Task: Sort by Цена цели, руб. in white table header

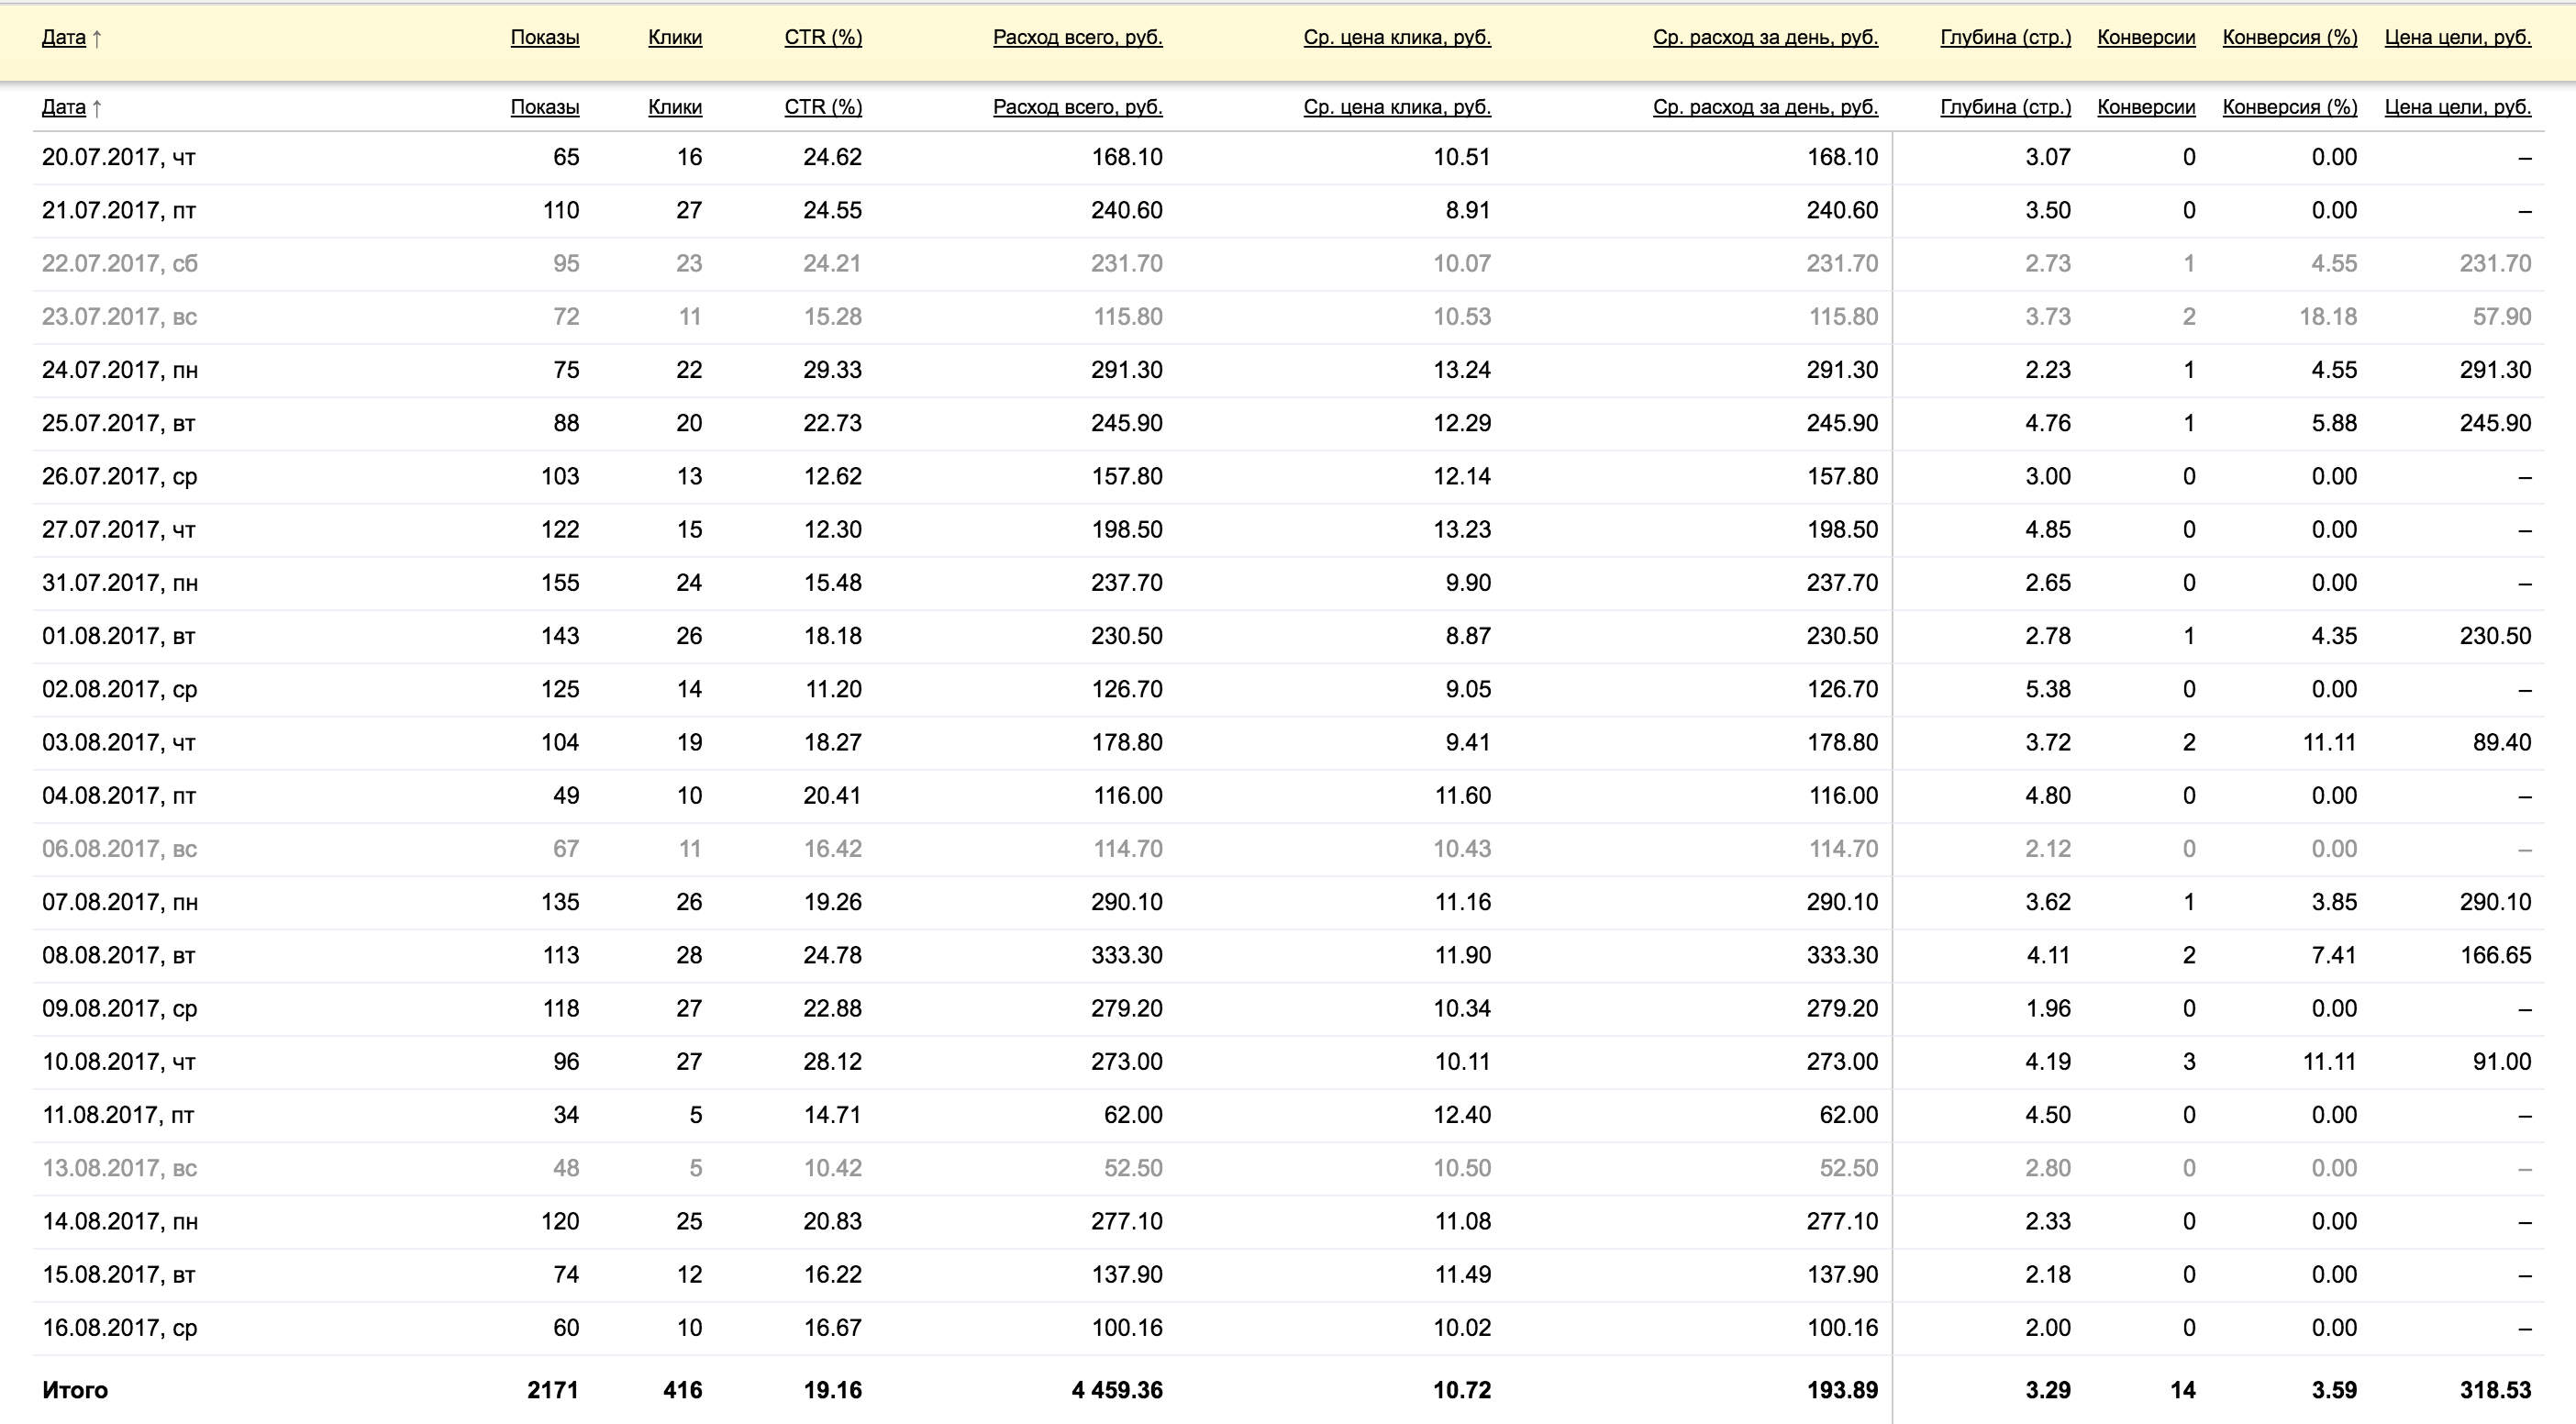Action: point(2457,107)
